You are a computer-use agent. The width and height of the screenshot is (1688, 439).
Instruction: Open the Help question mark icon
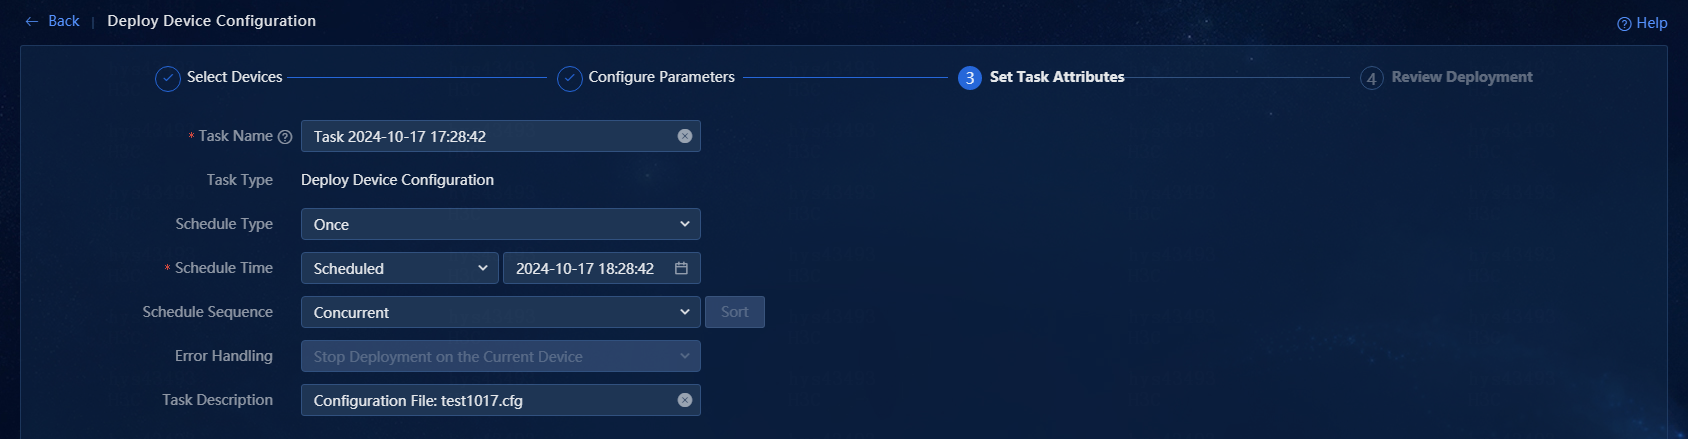pyautogui.click(x=1624, y=24)
